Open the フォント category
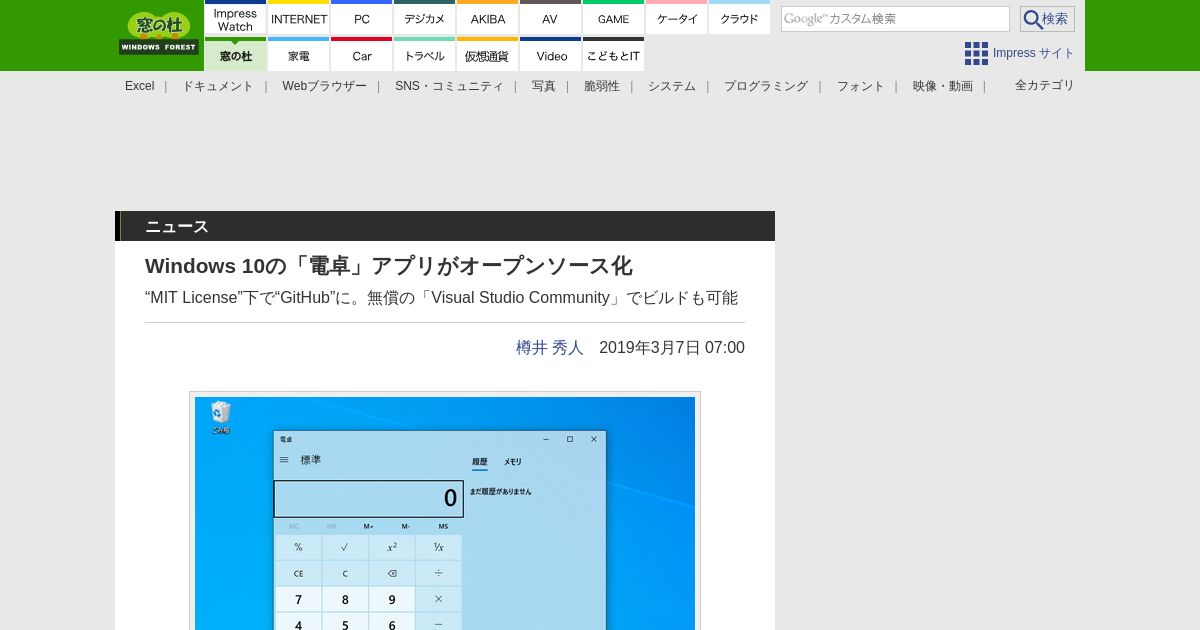The height and width of the screenshot is (630, 1200). [861, 86]
